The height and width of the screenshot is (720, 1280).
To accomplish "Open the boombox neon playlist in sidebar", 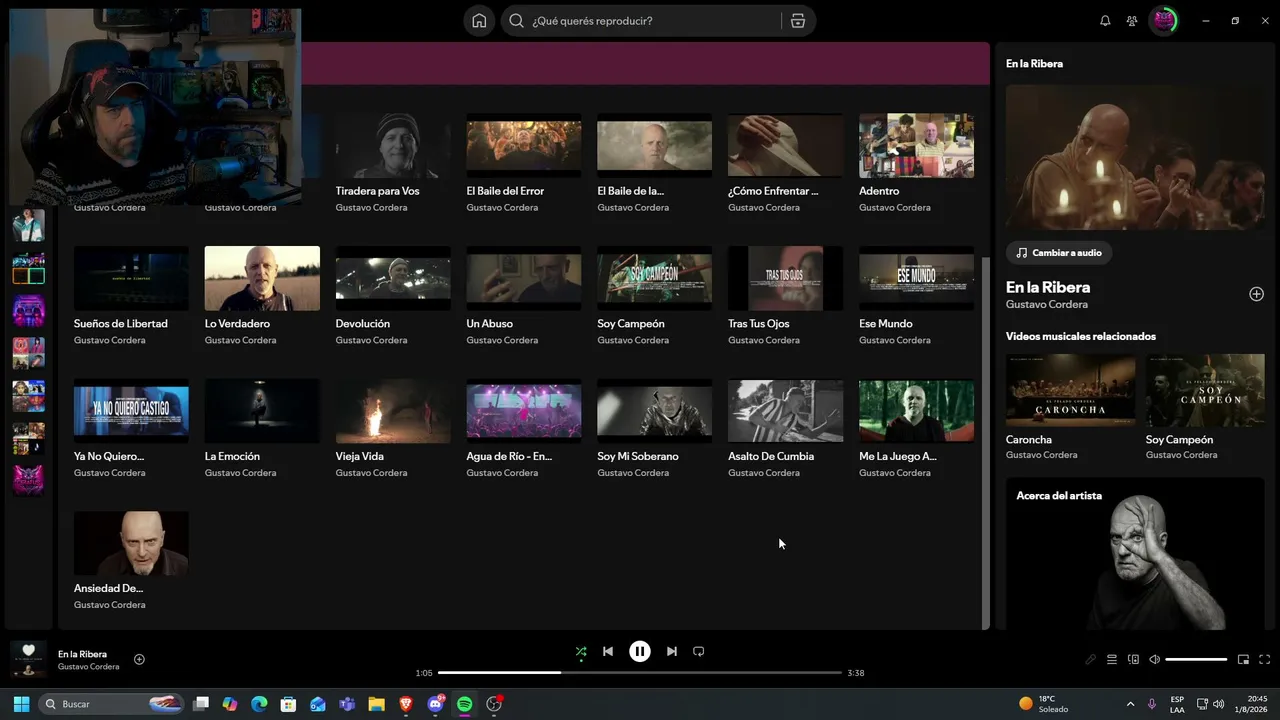I will tap(29, 311).
